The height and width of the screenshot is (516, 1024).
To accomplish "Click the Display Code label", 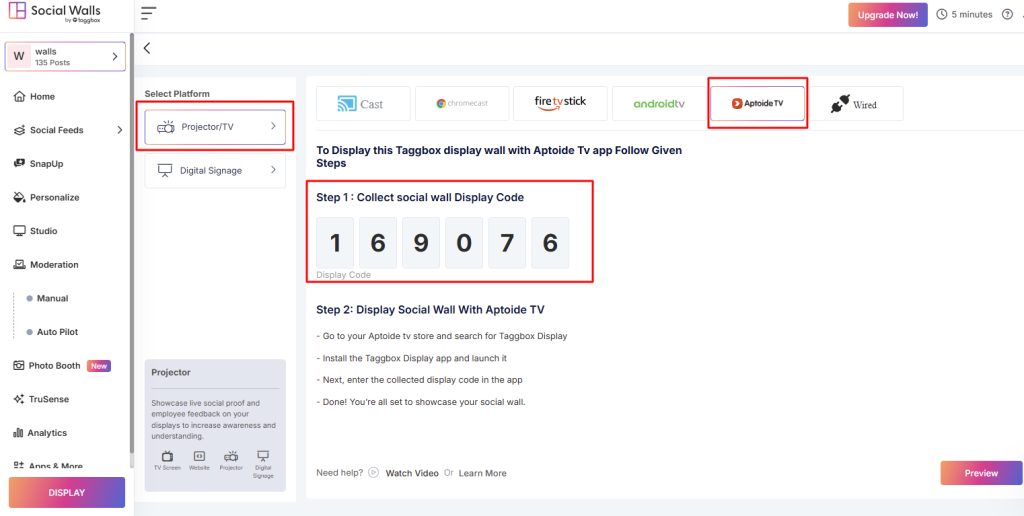I will tap(344, 275).
